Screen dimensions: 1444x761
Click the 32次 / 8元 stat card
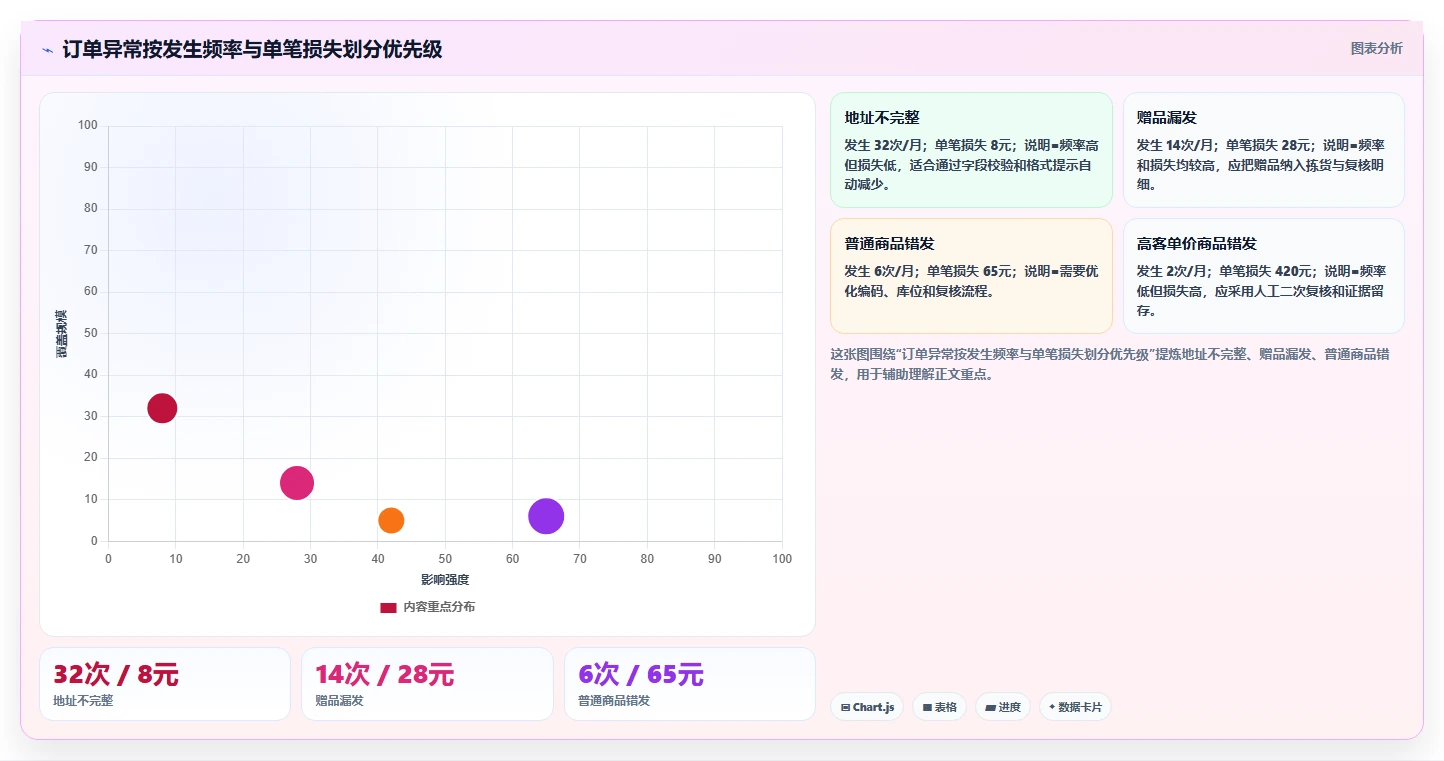pyautogui.click(x=165, y=684)
